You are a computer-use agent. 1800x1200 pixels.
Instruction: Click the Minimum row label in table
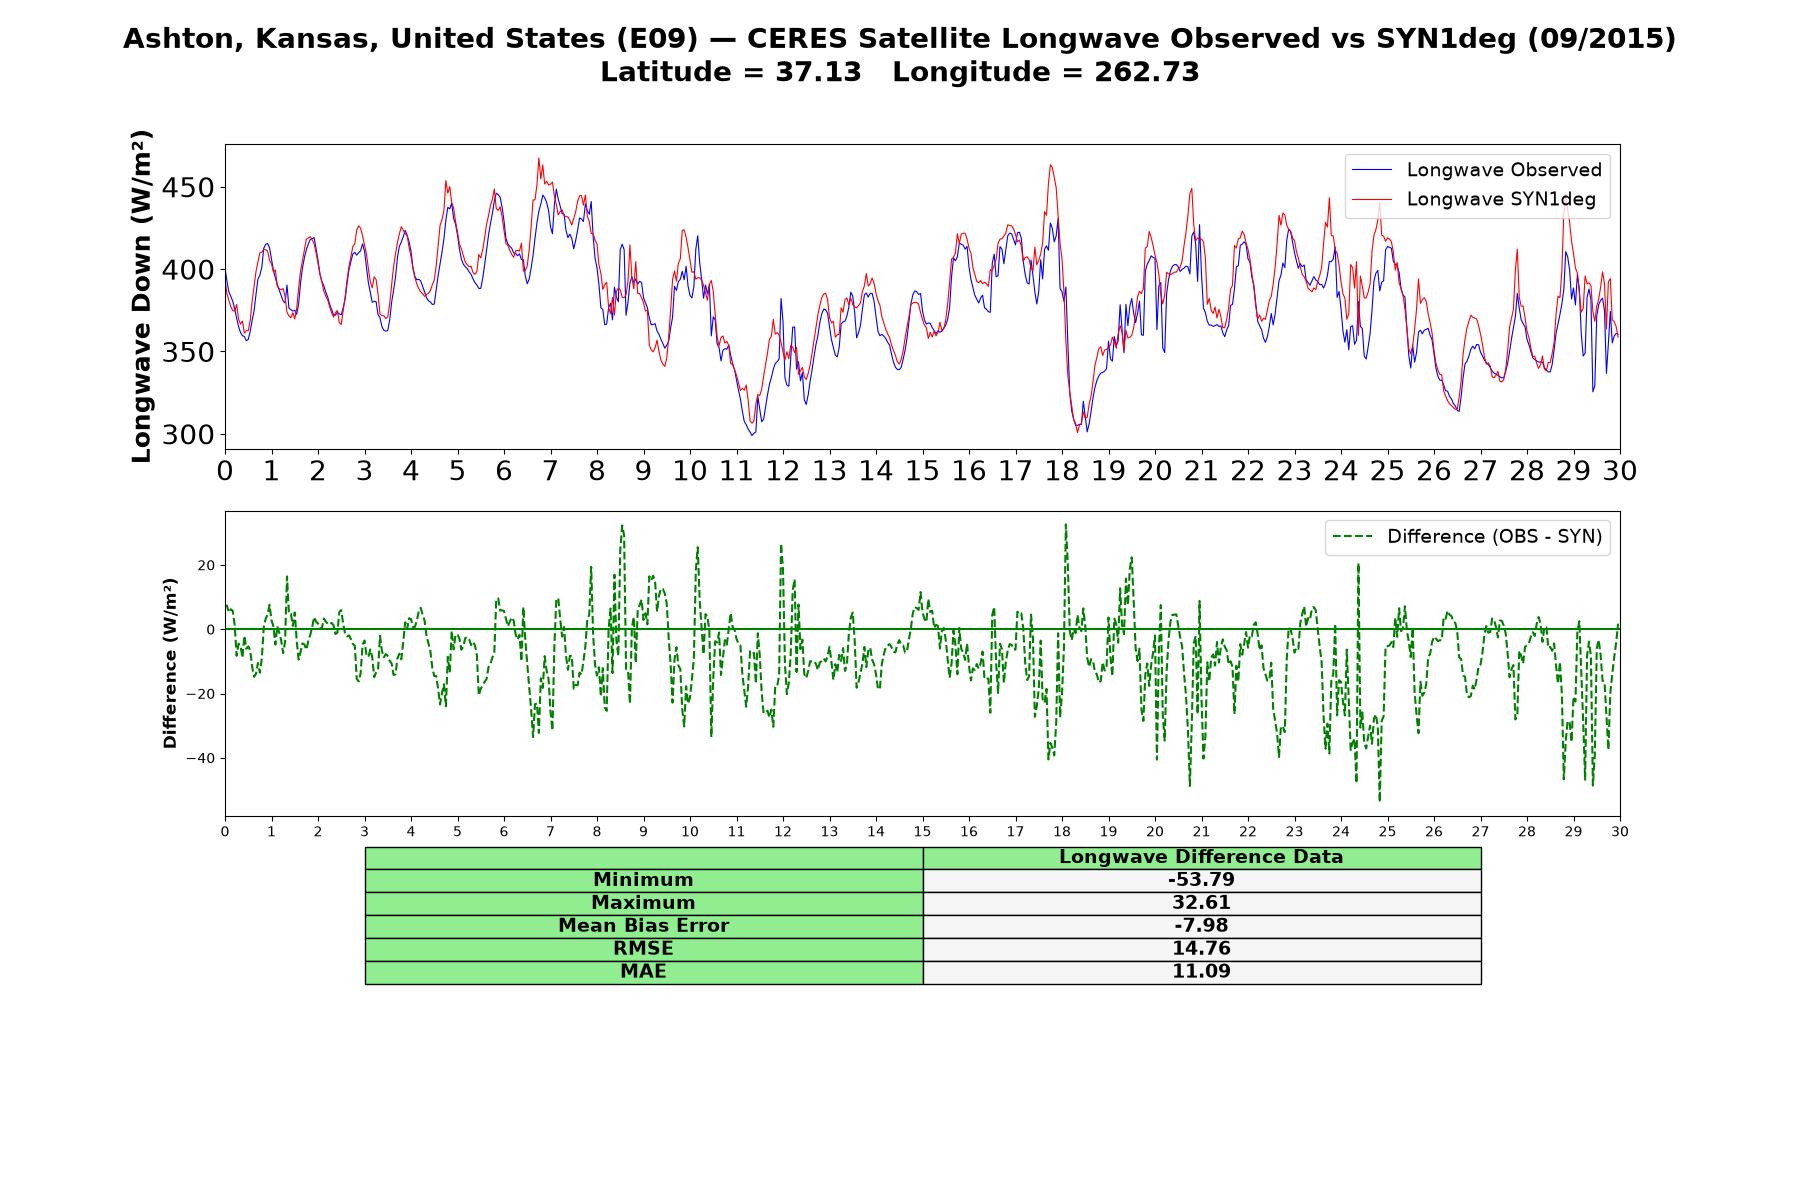pos(644,880)
